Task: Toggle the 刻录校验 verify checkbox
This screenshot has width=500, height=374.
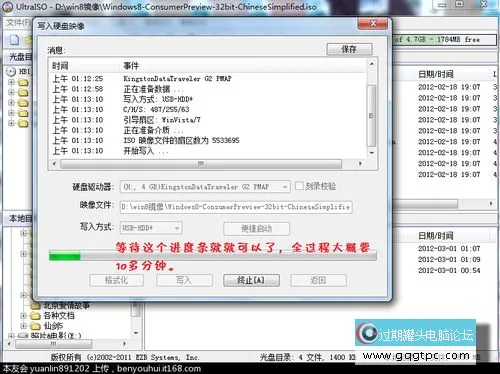Action: (299, 186)
